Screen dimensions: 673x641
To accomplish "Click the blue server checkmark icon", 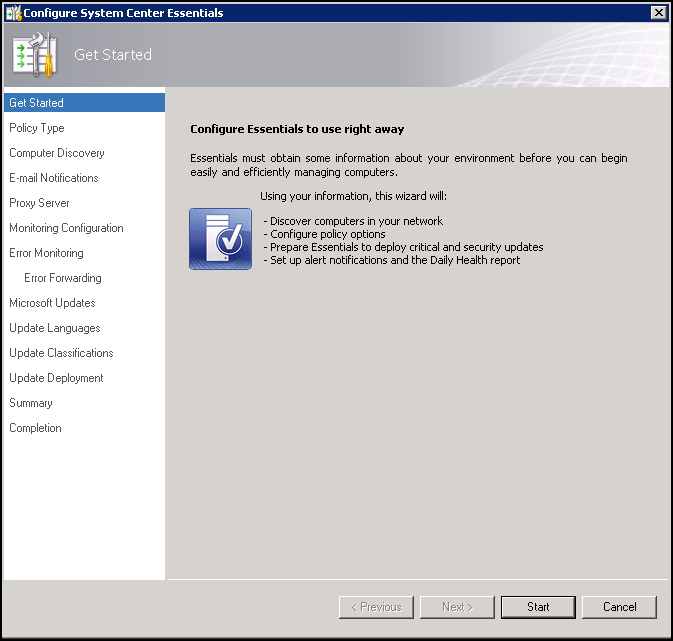I will point(220,239).
